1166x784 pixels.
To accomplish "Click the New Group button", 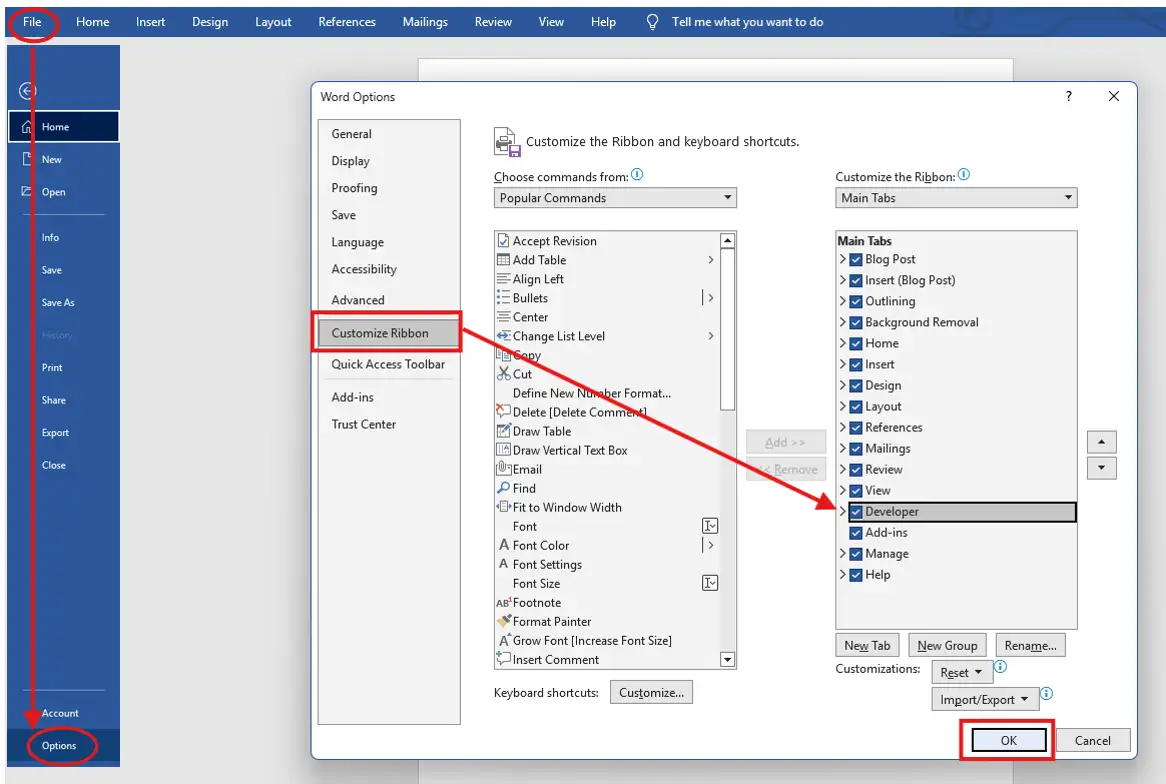I will click(947, 644).
